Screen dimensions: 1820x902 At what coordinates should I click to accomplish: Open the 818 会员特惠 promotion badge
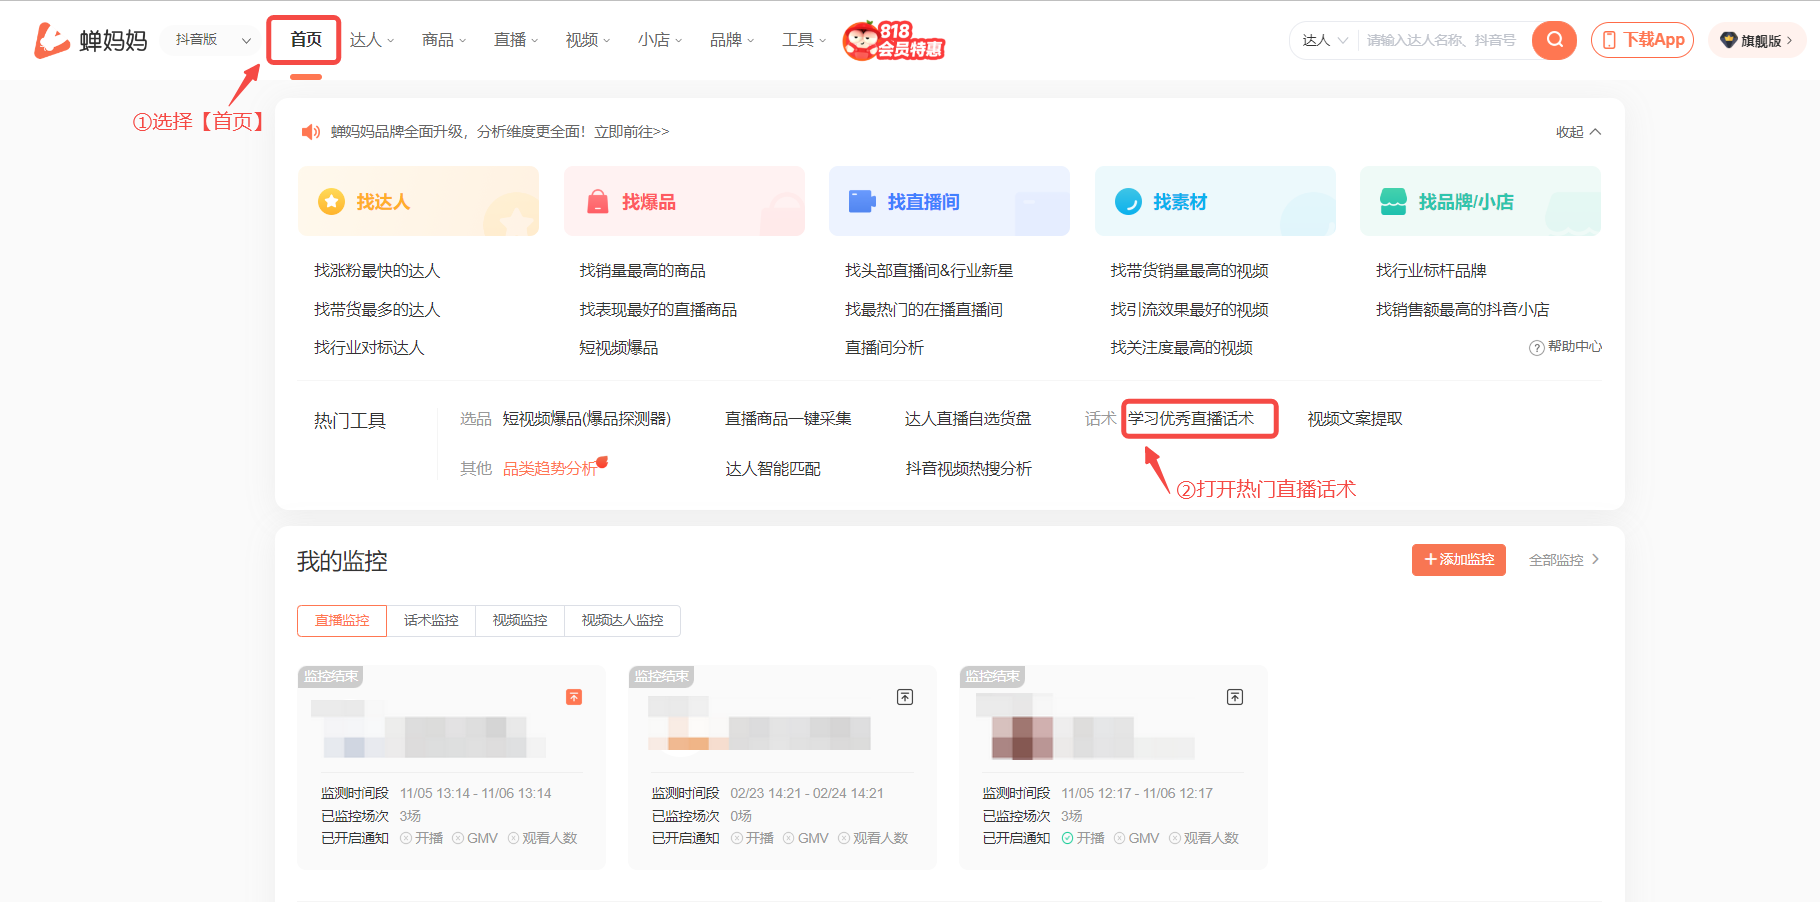pos(894,41)
